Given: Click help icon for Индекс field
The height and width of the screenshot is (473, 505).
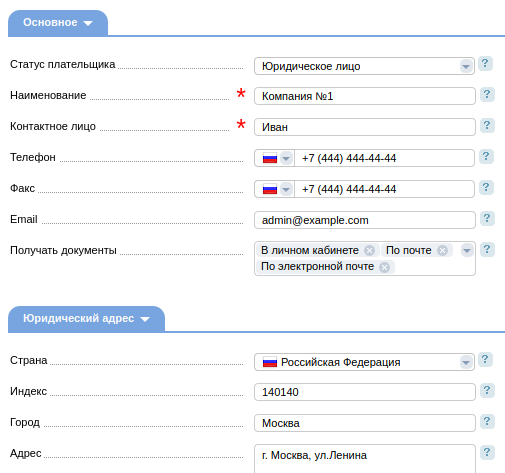Looking at the screenshot, I should pyautogui.click(x=487, y=390).
